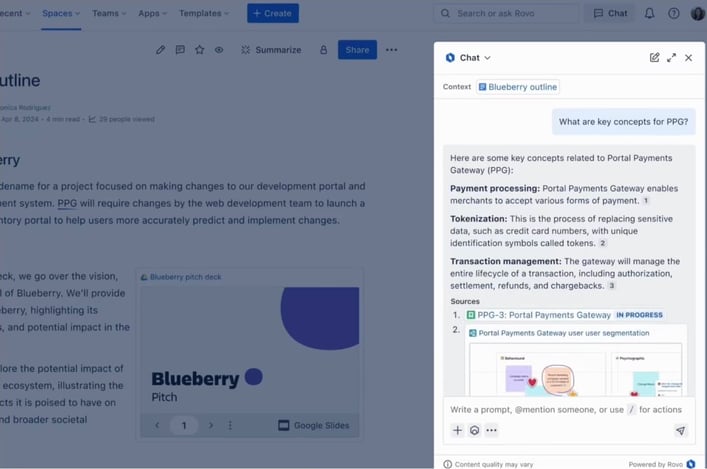This screenshot has height=469, width=707.
Task: Click the Sources heading in chat response
Action: [465, 301]
